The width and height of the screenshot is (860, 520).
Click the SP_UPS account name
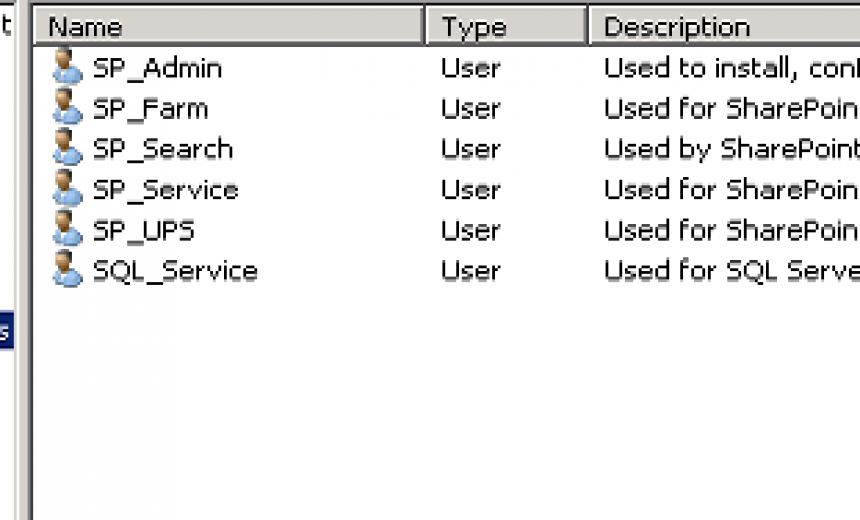click(144, 230)
